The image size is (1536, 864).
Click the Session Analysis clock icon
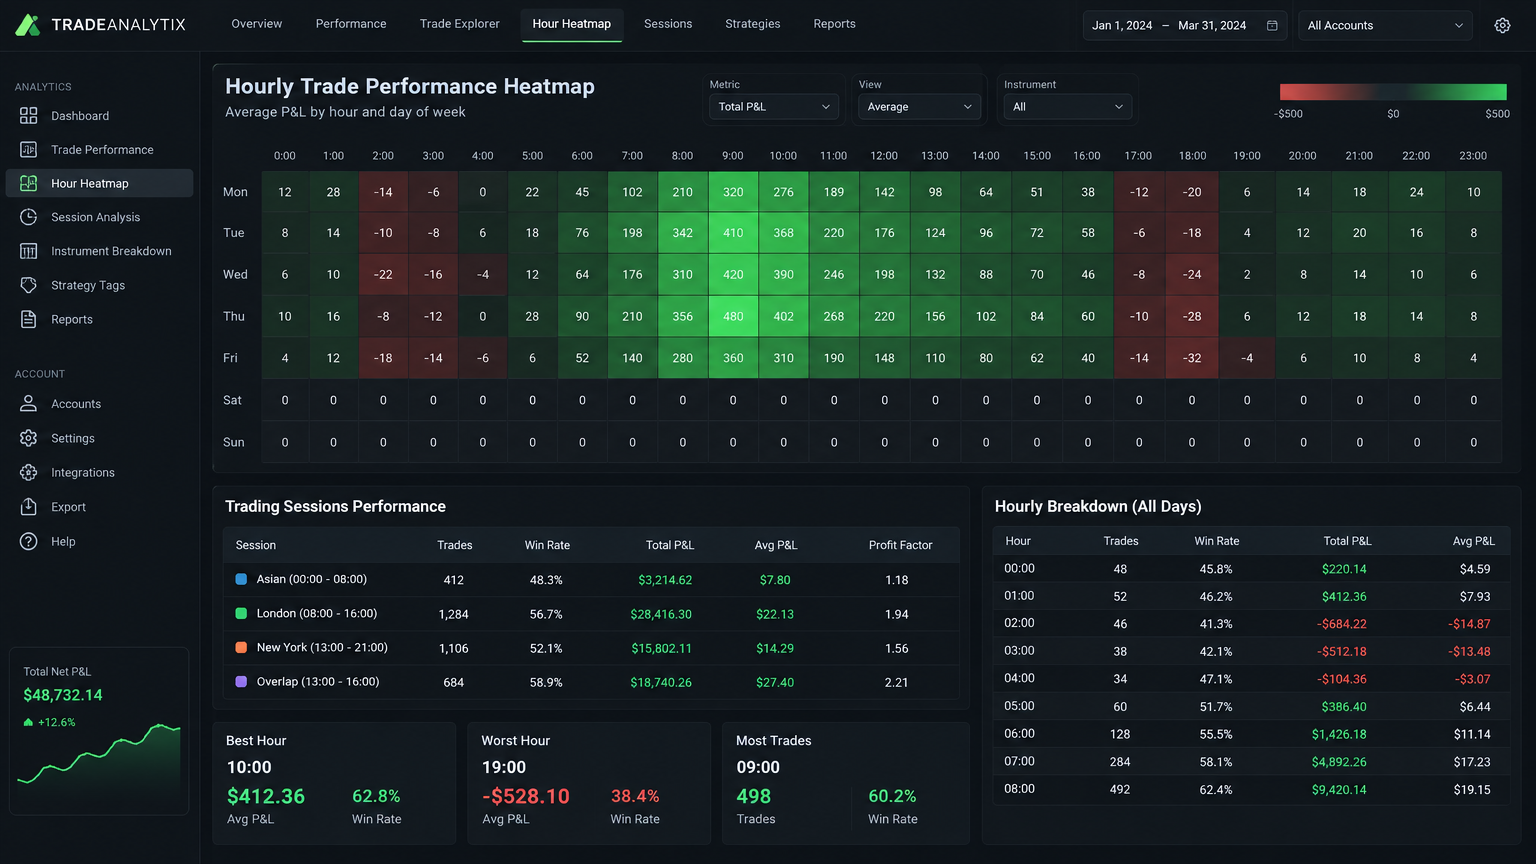(29, 217)
